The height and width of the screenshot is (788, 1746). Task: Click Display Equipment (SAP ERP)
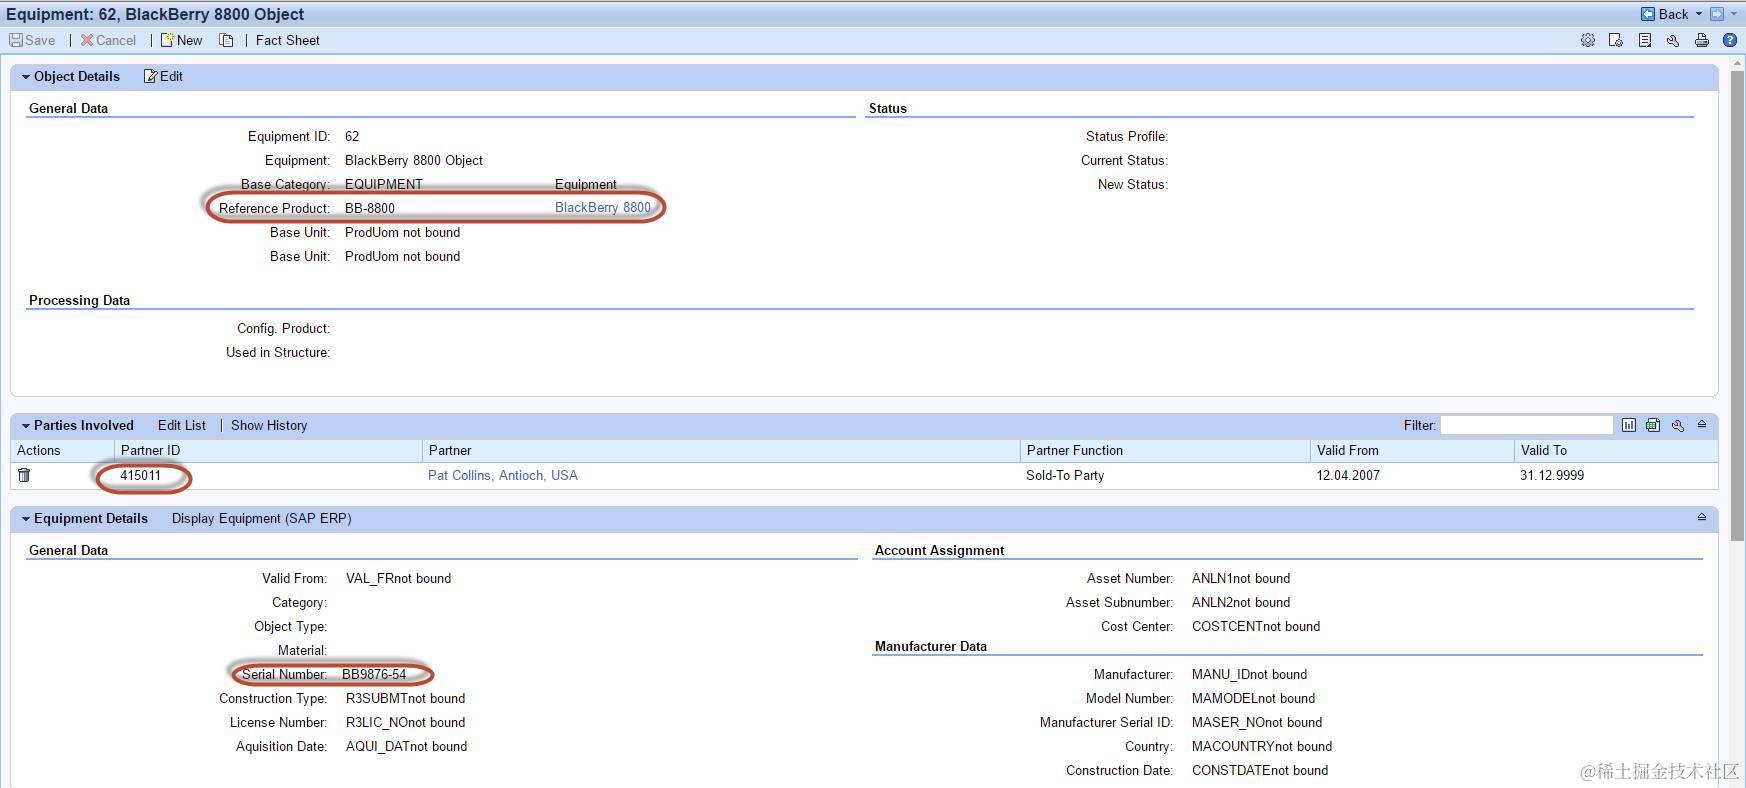(261, 519)
